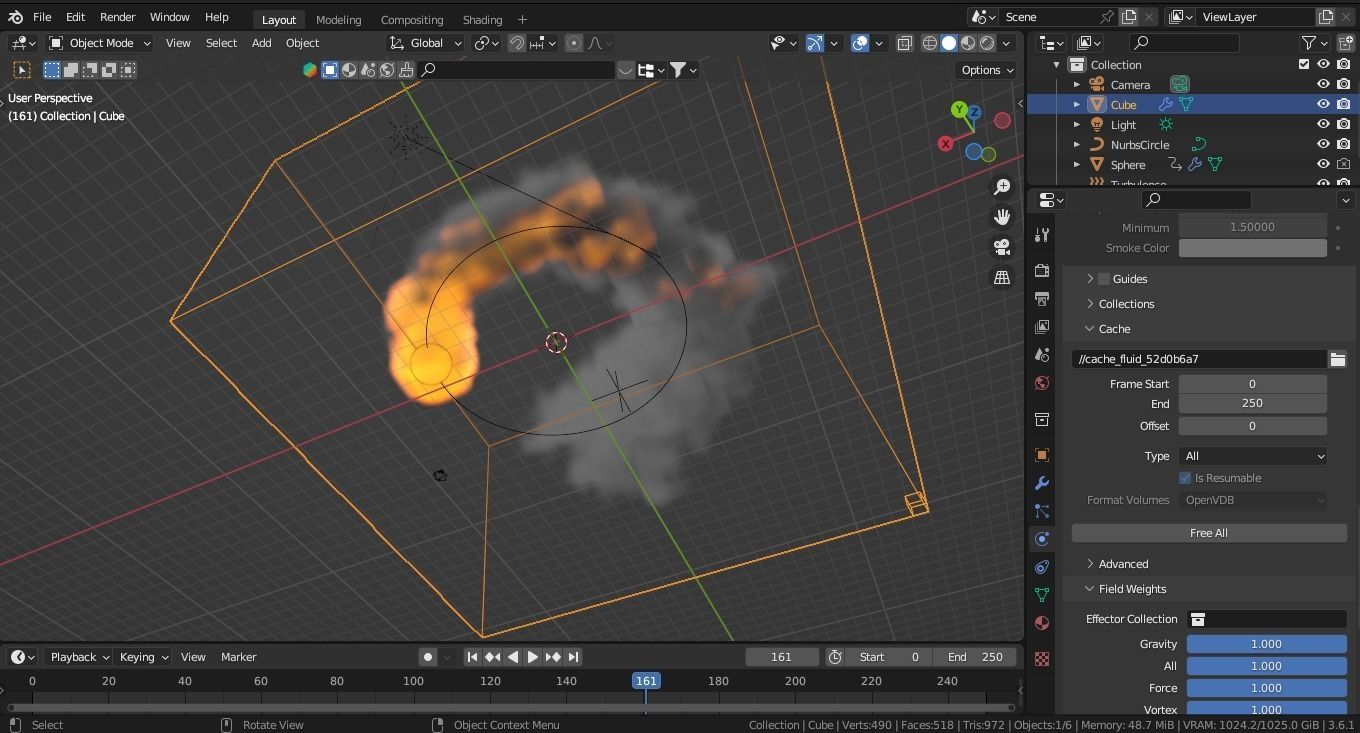Expand Sphere in Outliner
The image size is (1360, 733).
[1077, 165]
